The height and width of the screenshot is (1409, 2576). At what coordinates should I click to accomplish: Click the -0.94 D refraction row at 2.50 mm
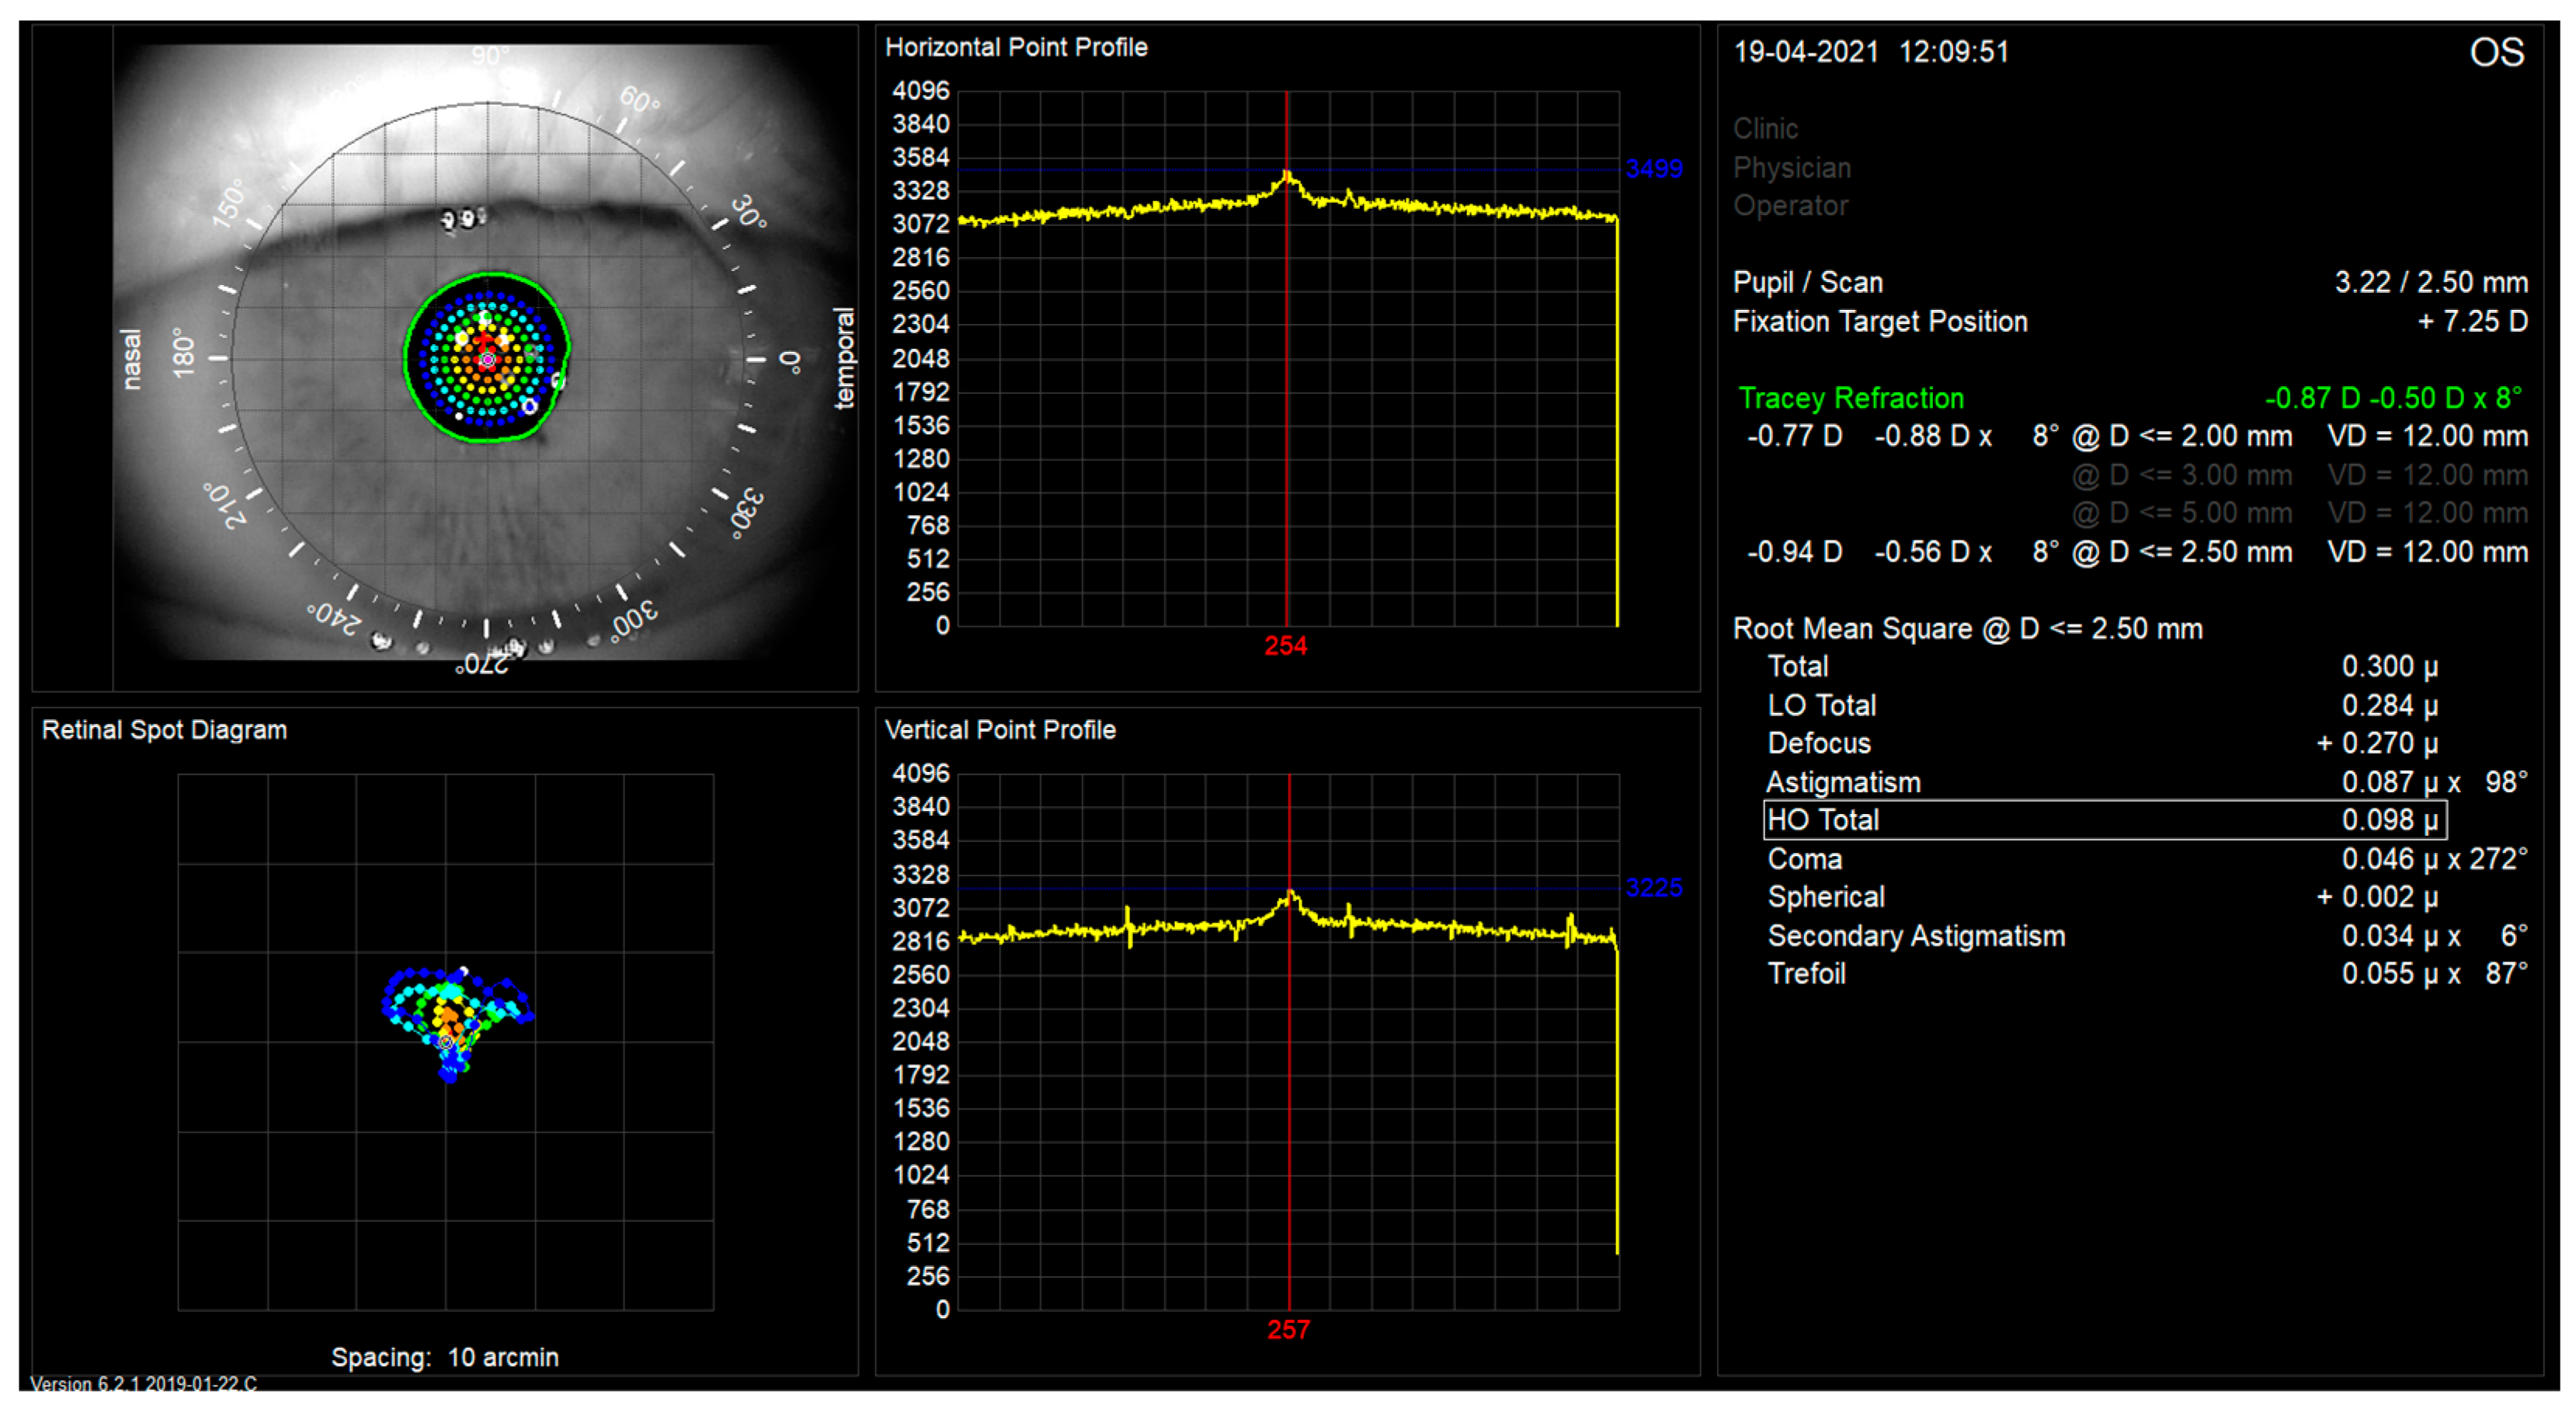tap(2137, 552)
